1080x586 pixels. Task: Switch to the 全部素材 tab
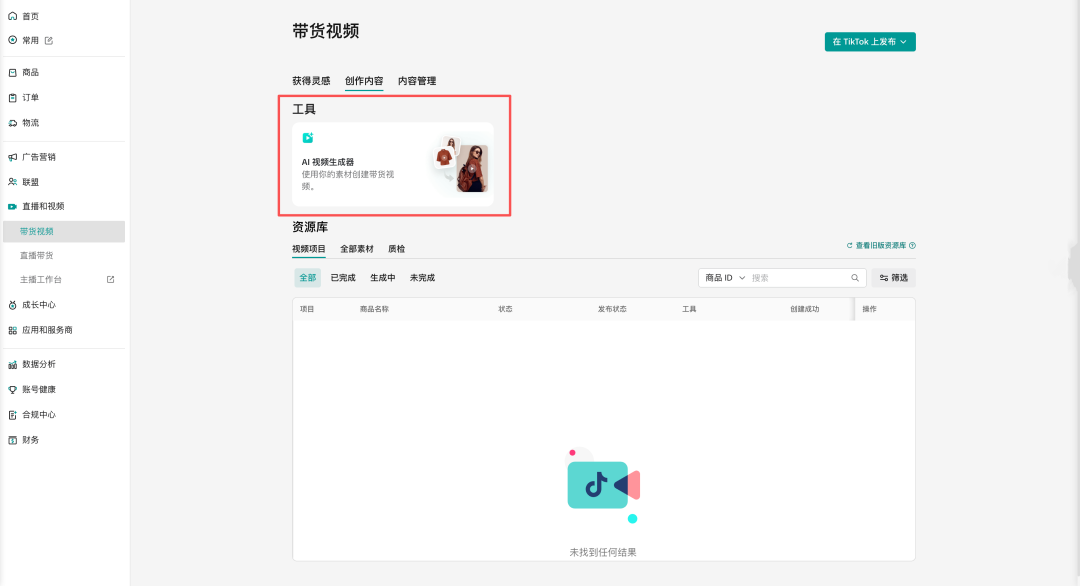357,249
